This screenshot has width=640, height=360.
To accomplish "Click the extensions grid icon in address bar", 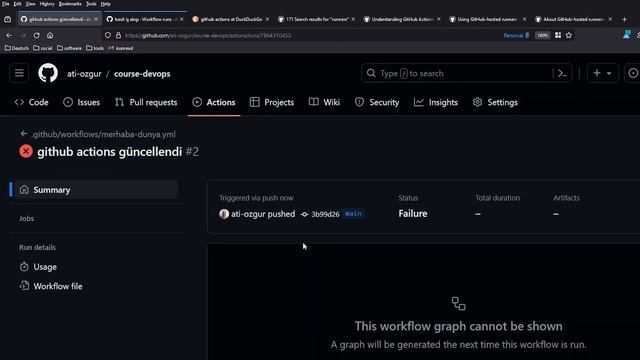I will 558,36.
